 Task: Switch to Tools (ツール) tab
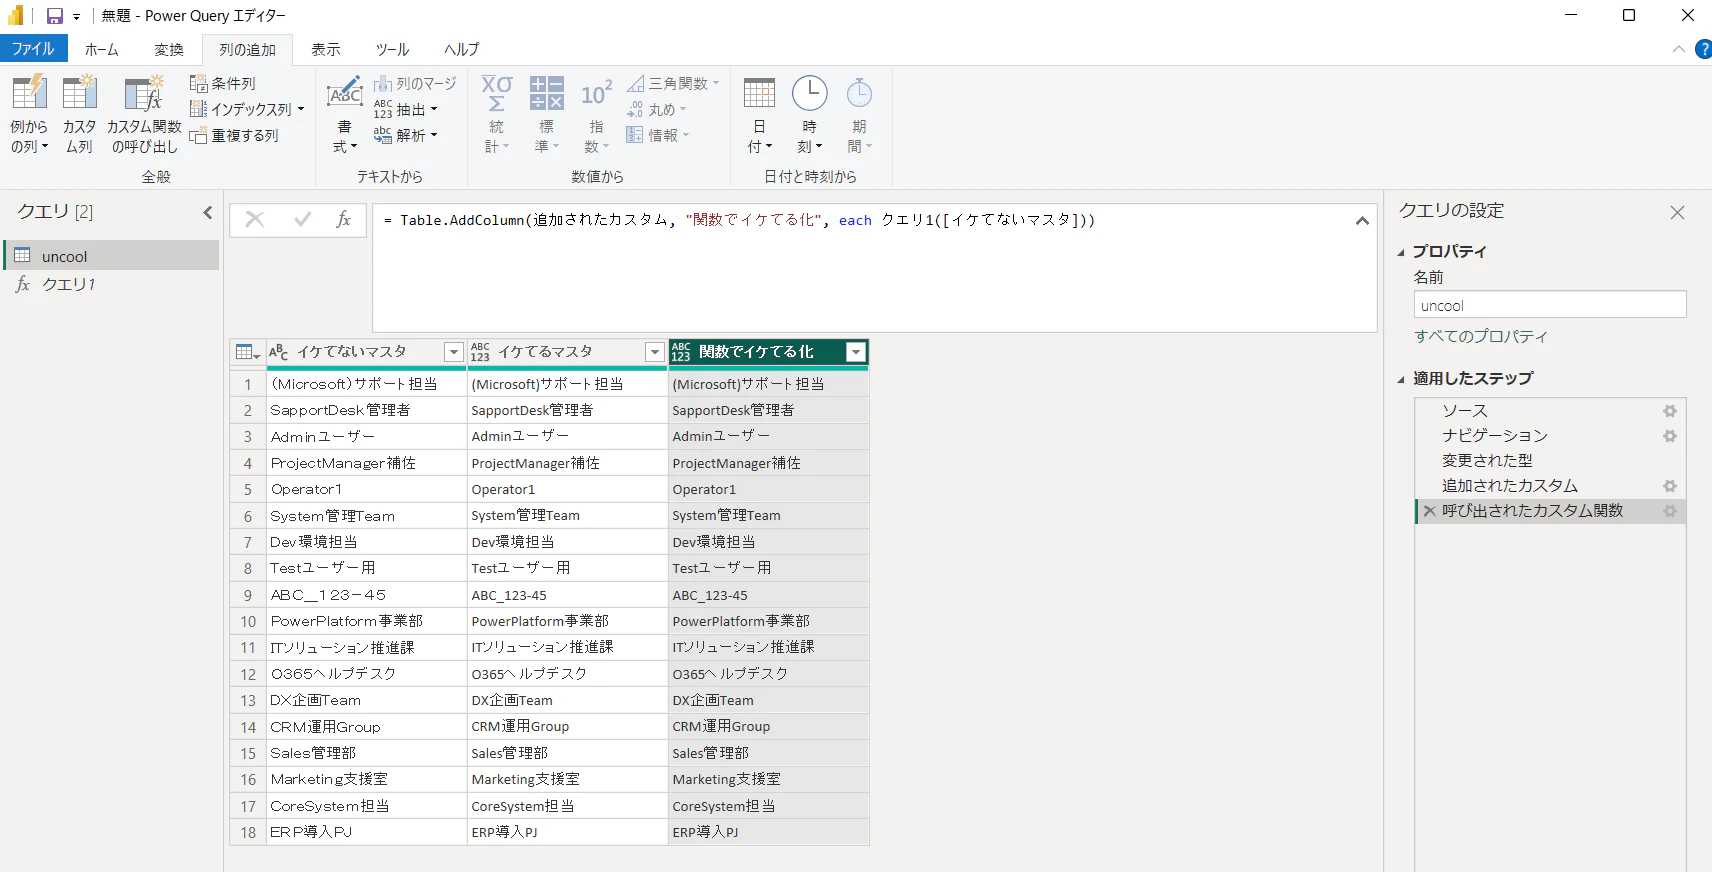pyautogui.click(x=392, y=49)
